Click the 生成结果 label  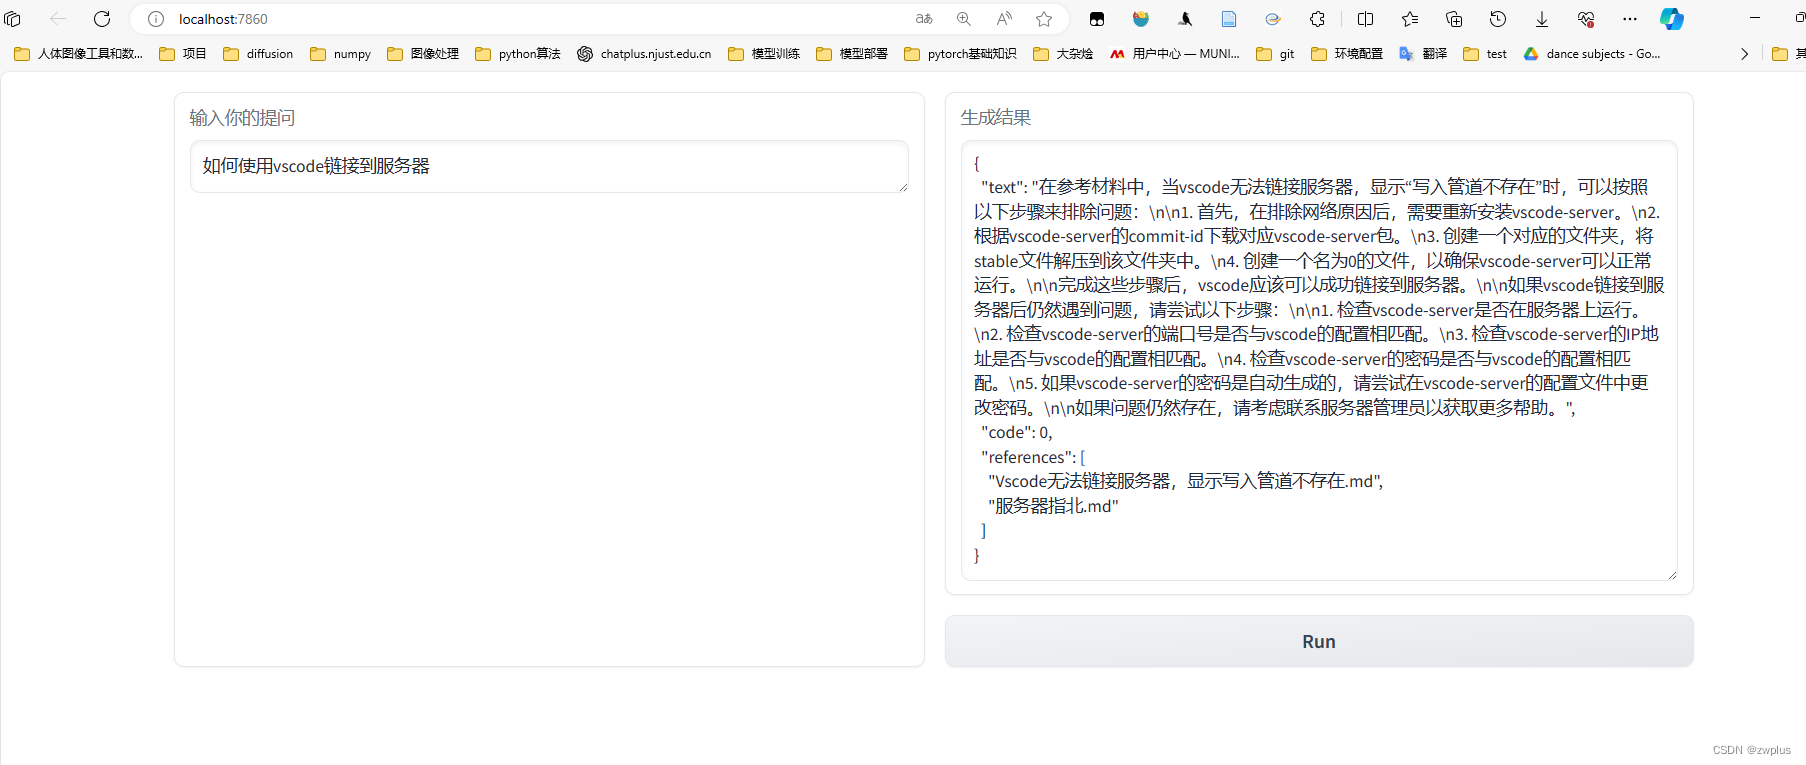995,118
